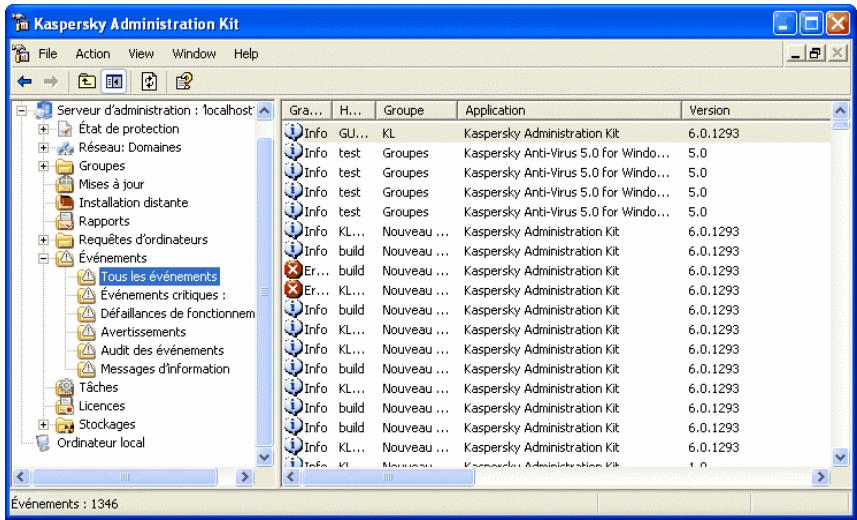Screen dimensions: 857x520
Task: Minimize the inner MDI child window
Action: click(x=796, y=54)
